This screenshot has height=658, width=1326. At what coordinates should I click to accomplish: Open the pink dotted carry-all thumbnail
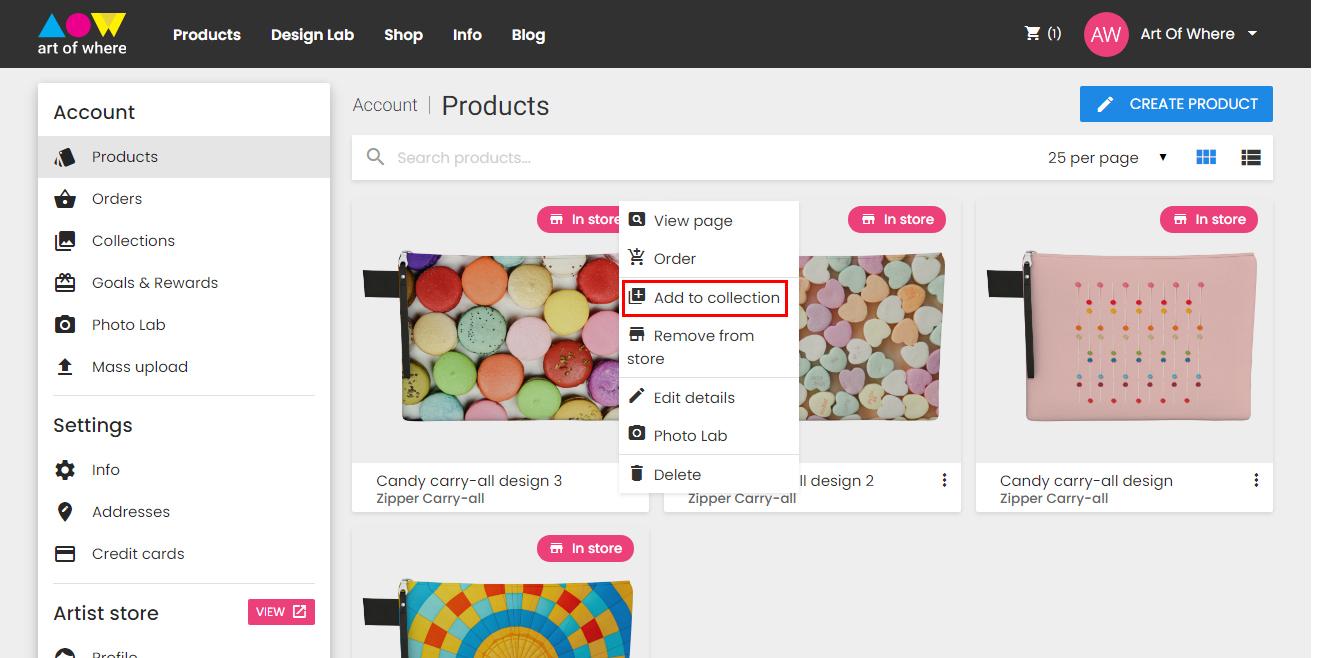click(1124, 336)
